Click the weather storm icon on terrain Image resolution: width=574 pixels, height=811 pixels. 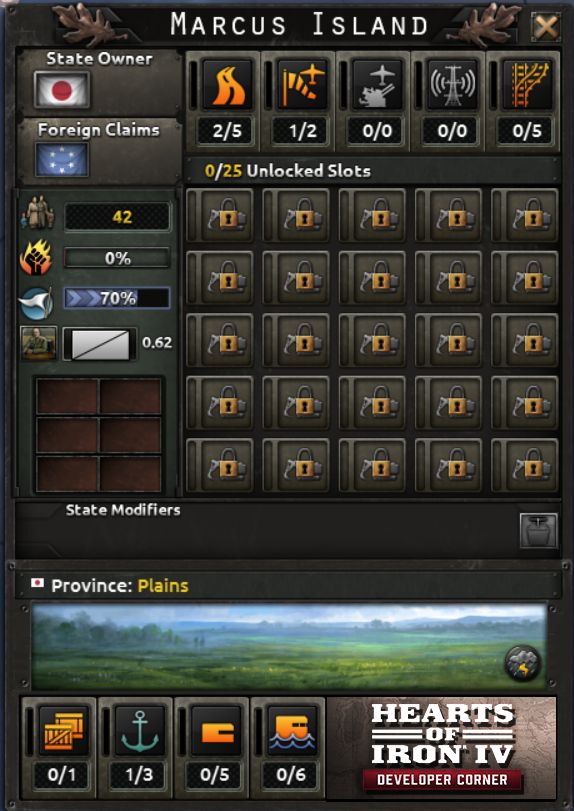point(522,664)
